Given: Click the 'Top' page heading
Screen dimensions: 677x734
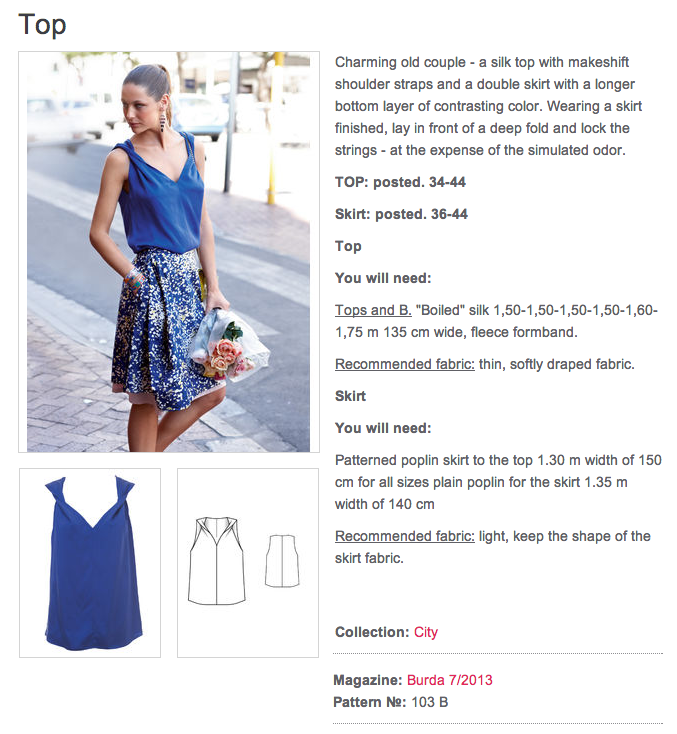Looking at the screenshot, I should [42, 25].
